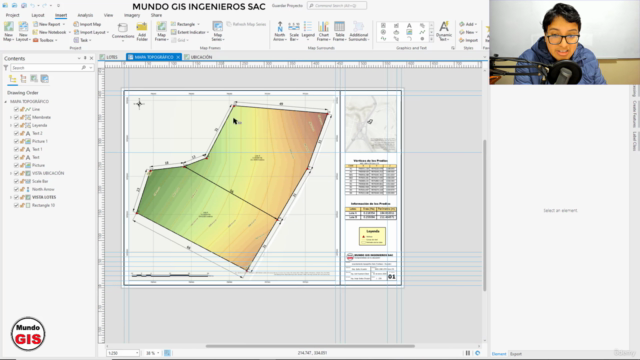Switch Contents to List By Drawing Order

[x=13, y=79]
